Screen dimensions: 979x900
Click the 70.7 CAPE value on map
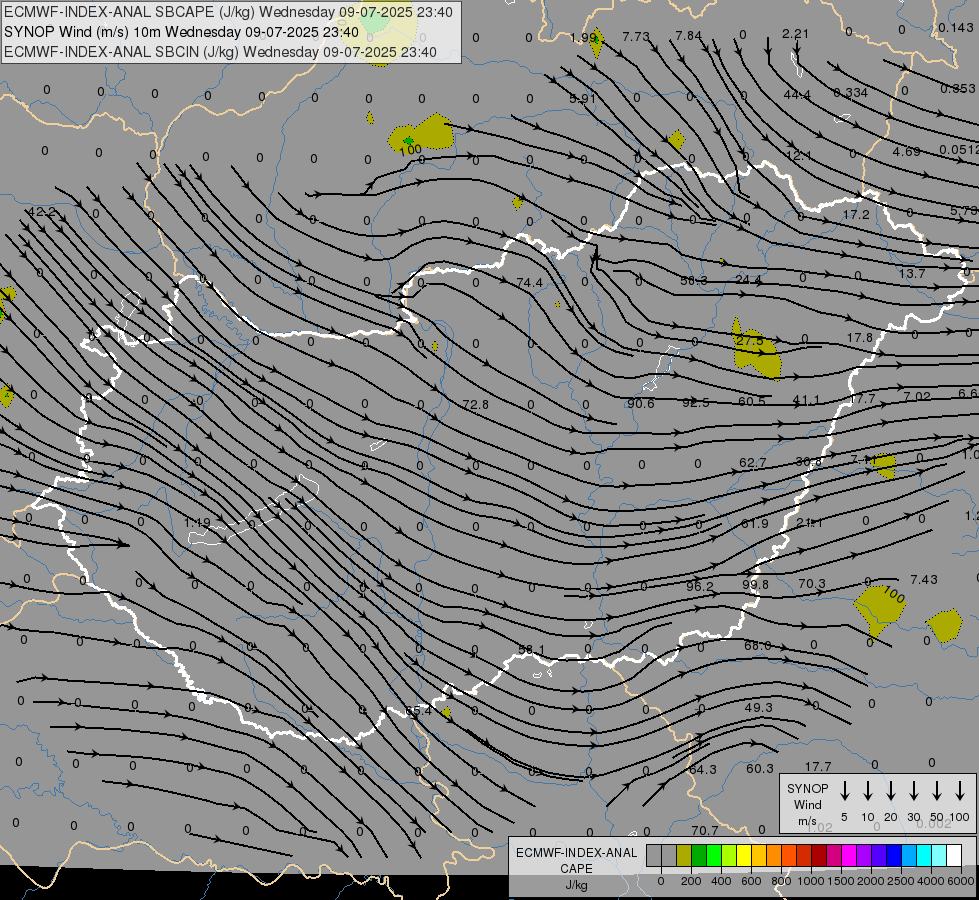pos(705,830)
